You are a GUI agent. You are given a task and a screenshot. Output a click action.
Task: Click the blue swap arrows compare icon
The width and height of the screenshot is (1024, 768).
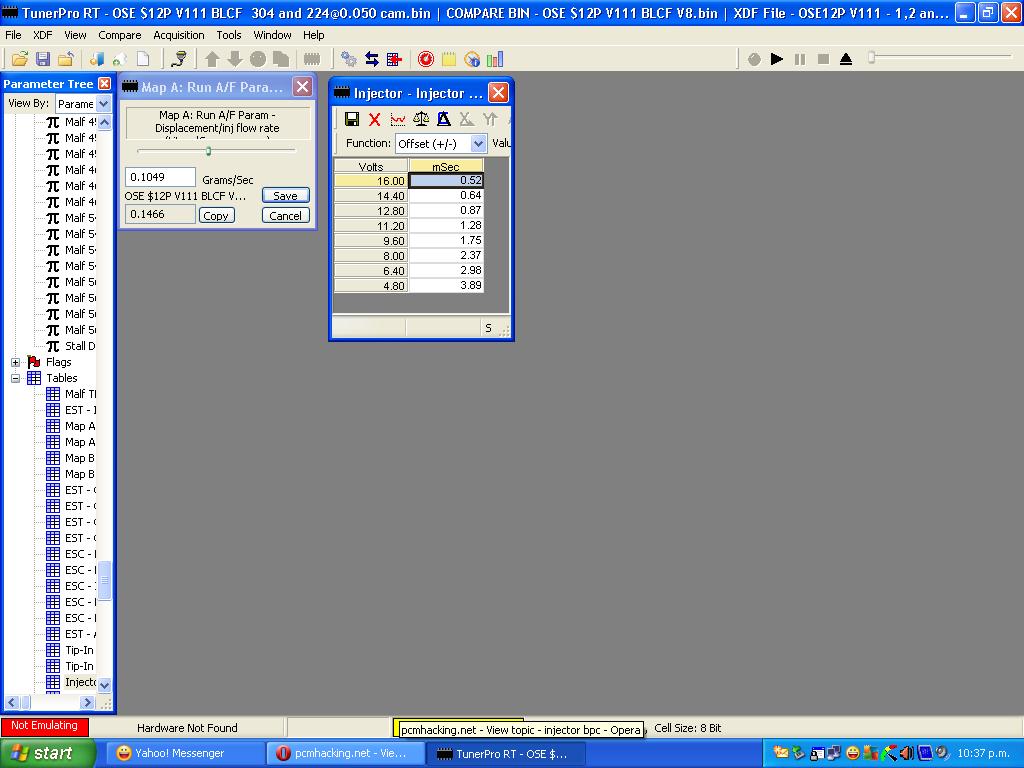372,59
